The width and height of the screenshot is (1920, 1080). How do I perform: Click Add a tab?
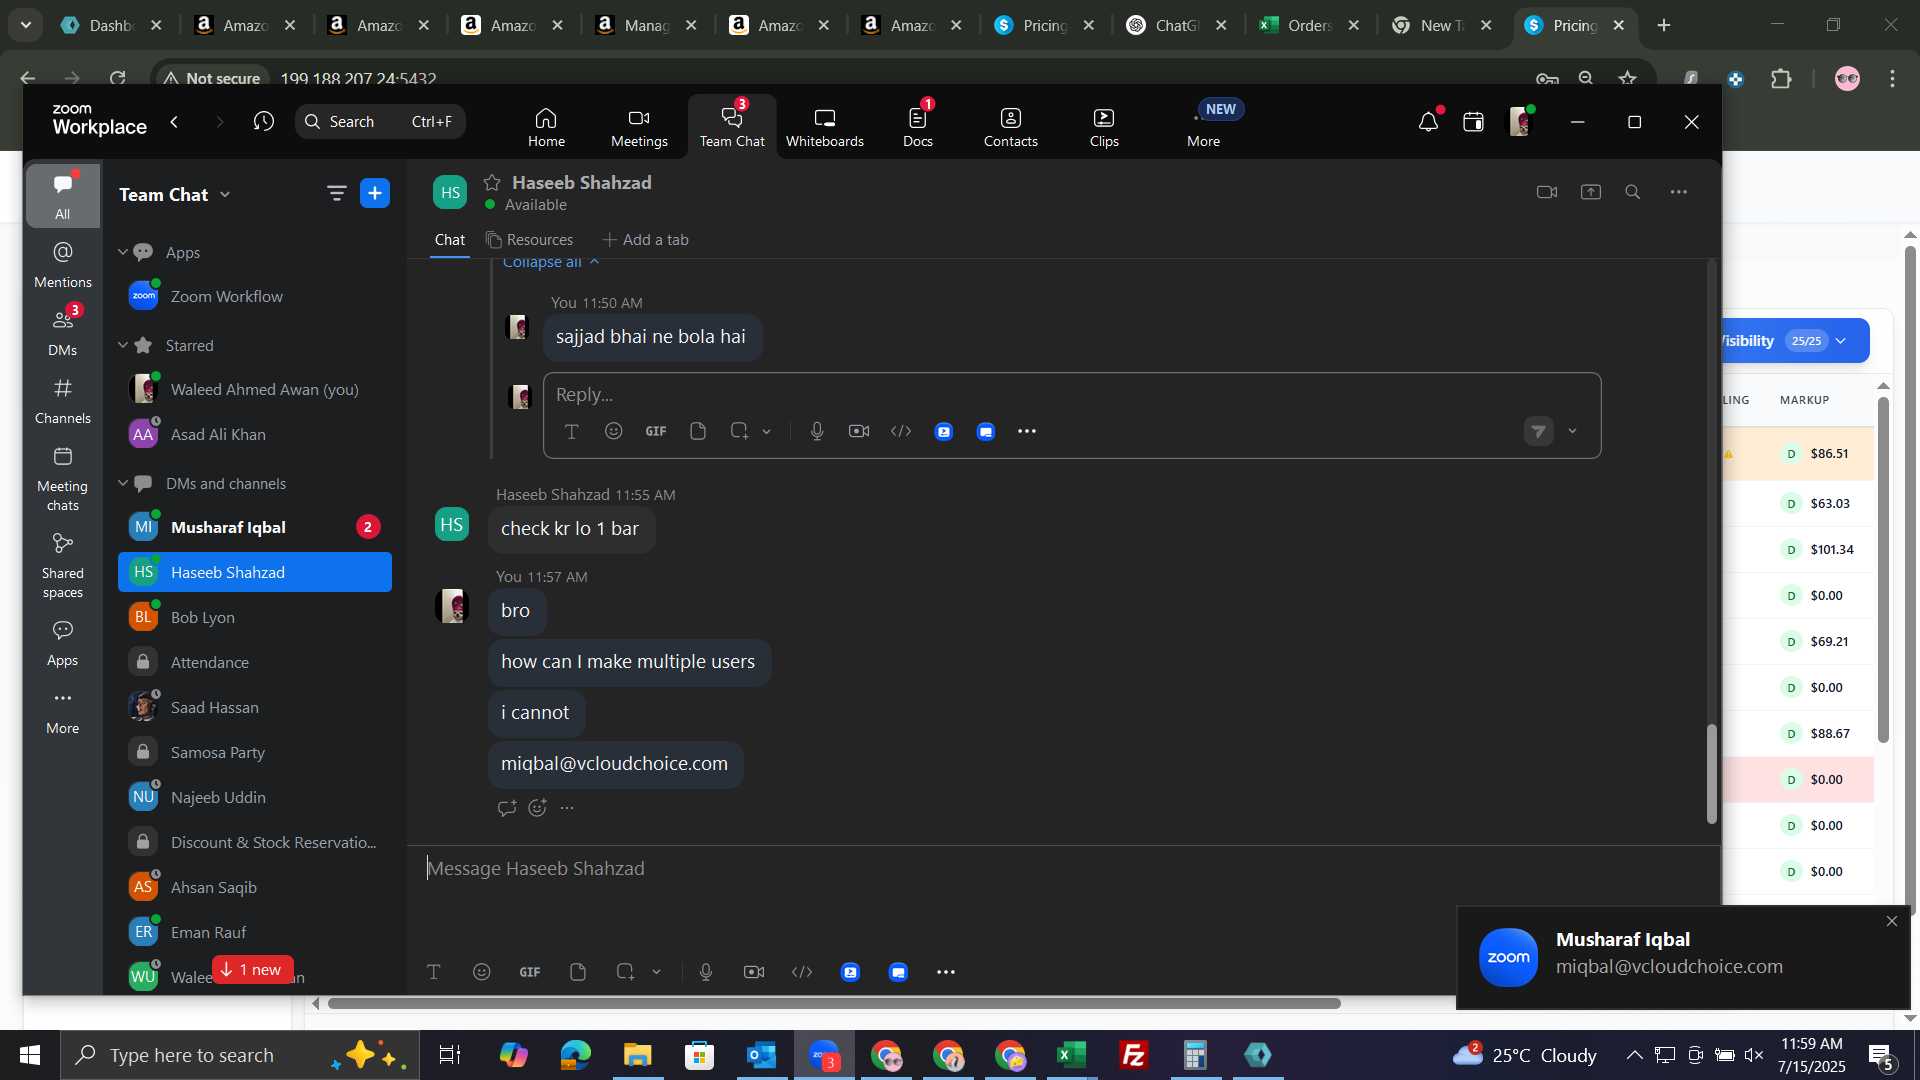tap(646, 240)
